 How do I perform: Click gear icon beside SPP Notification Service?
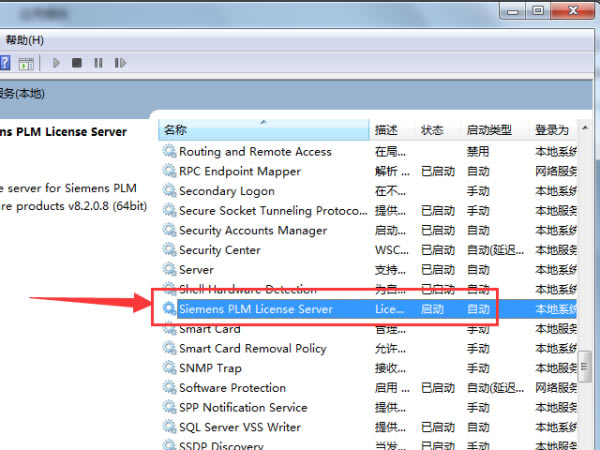(169, 407)
